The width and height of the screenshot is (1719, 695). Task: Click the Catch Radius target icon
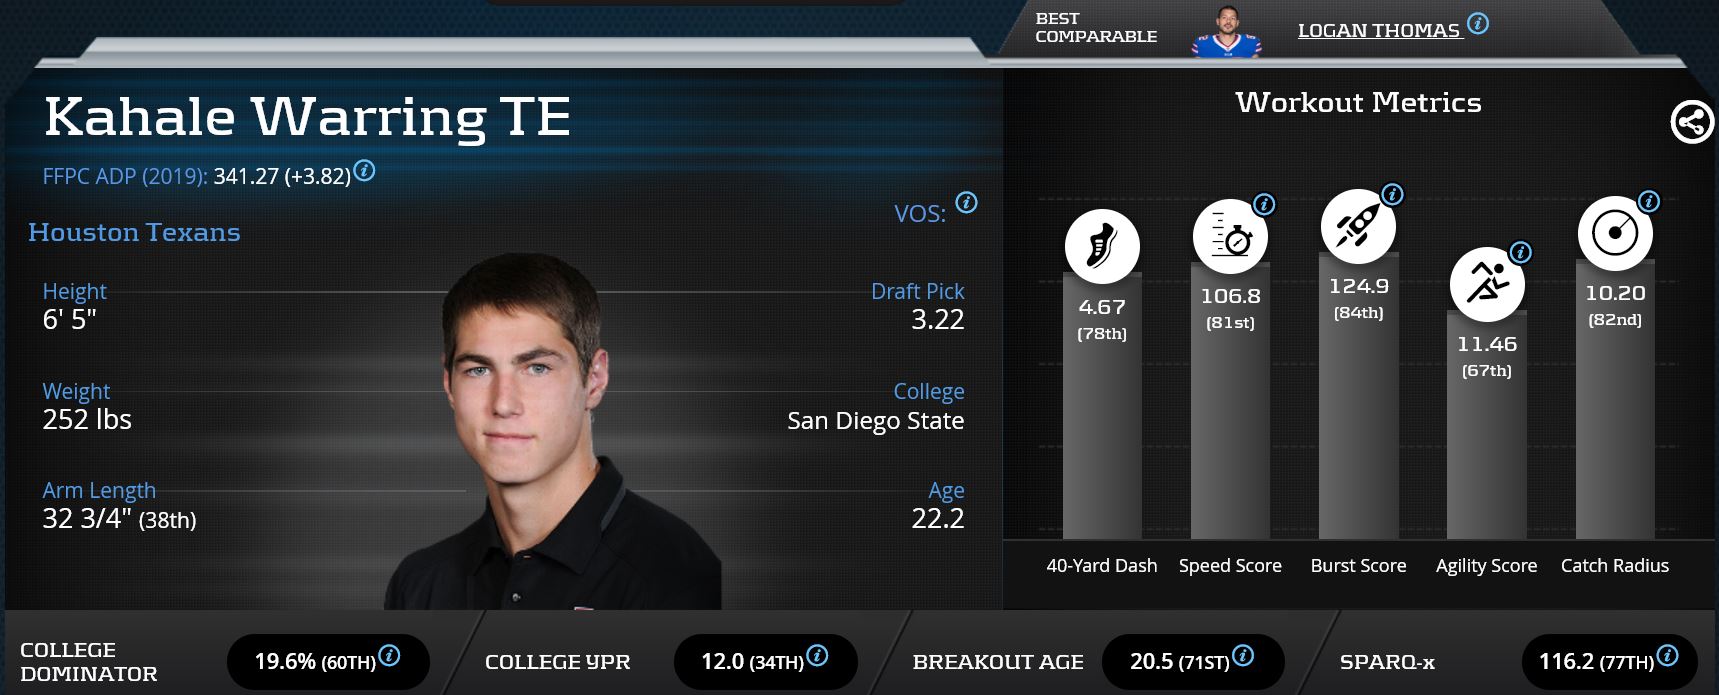click(x=1615, y=233)
